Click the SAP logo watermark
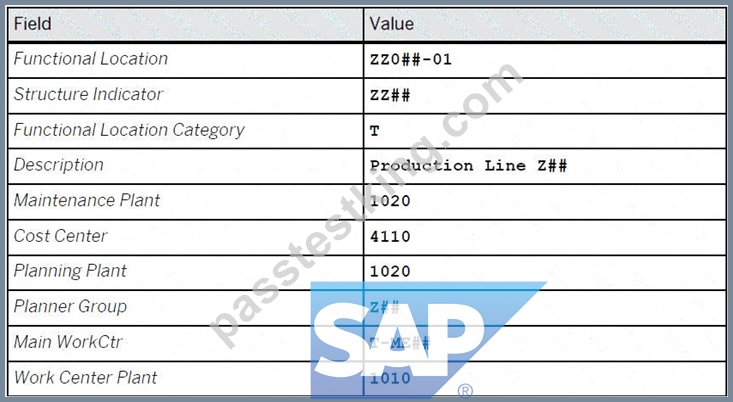The height and width of the screenshot is (402, 733). (x=428, y=339)
